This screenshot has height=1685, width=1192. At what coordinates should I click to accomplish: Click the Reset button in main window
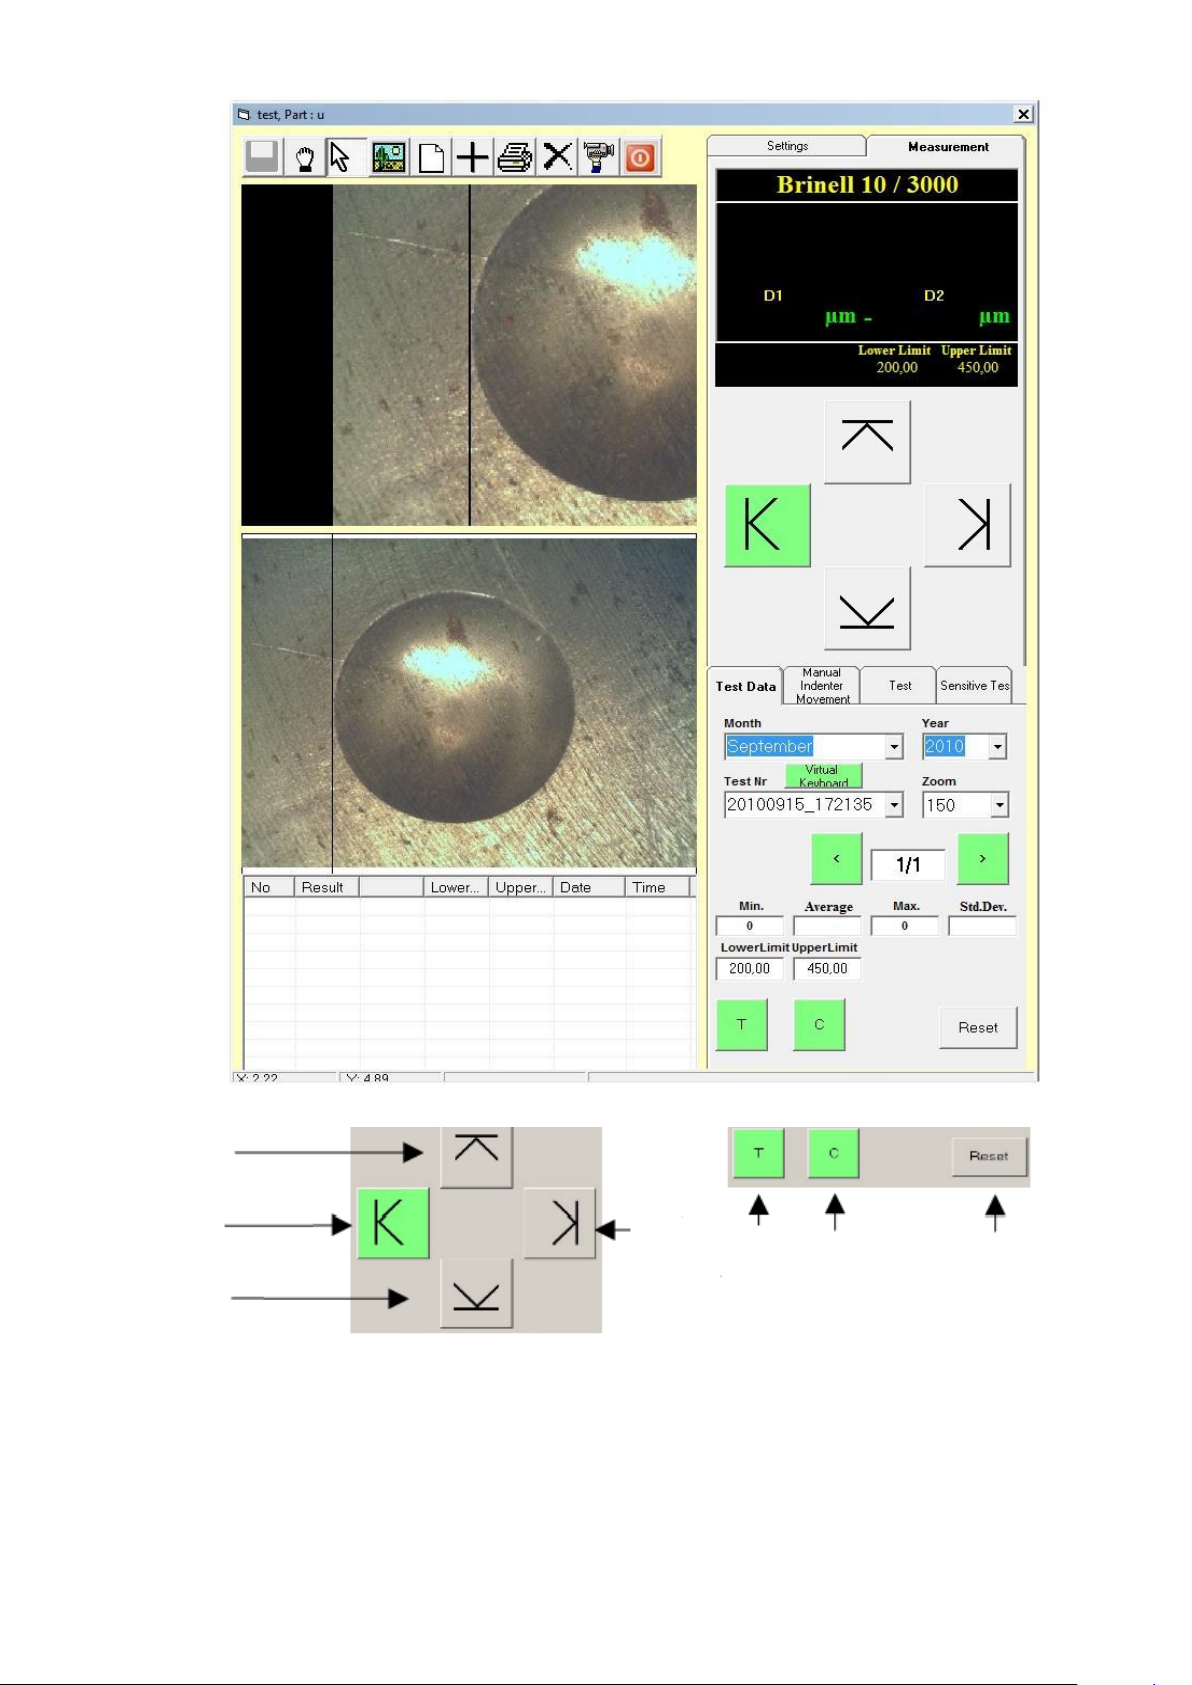(x=978, y=1028)
